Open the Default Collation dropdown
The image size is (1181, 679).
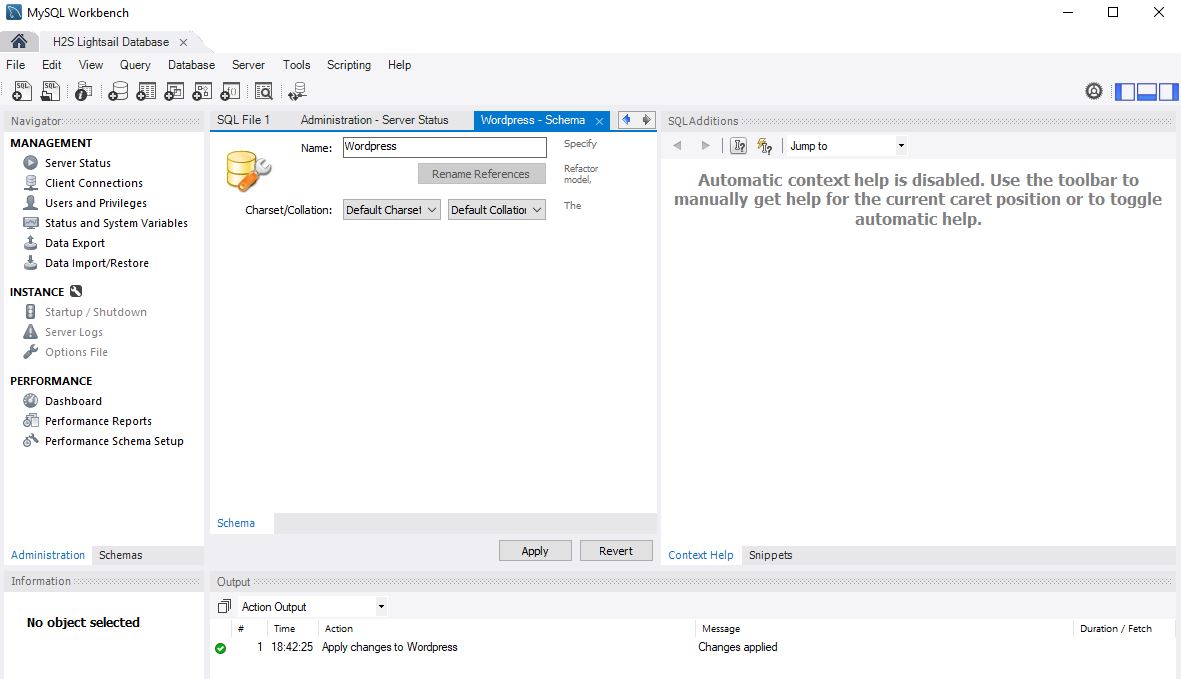coord(496,210)
